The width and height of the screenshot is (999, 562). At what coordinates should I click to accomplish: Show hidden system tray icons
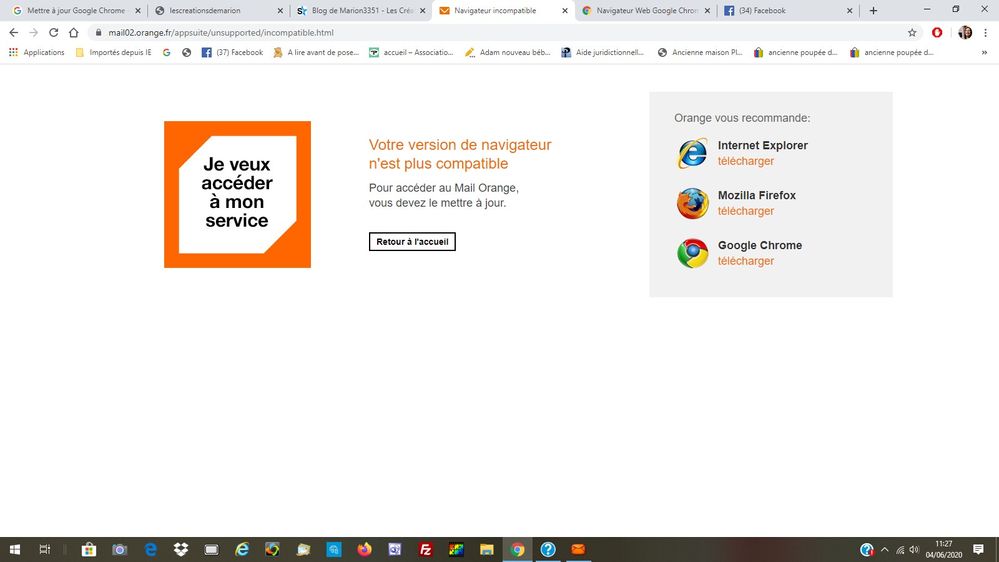[x=884, y=549]
